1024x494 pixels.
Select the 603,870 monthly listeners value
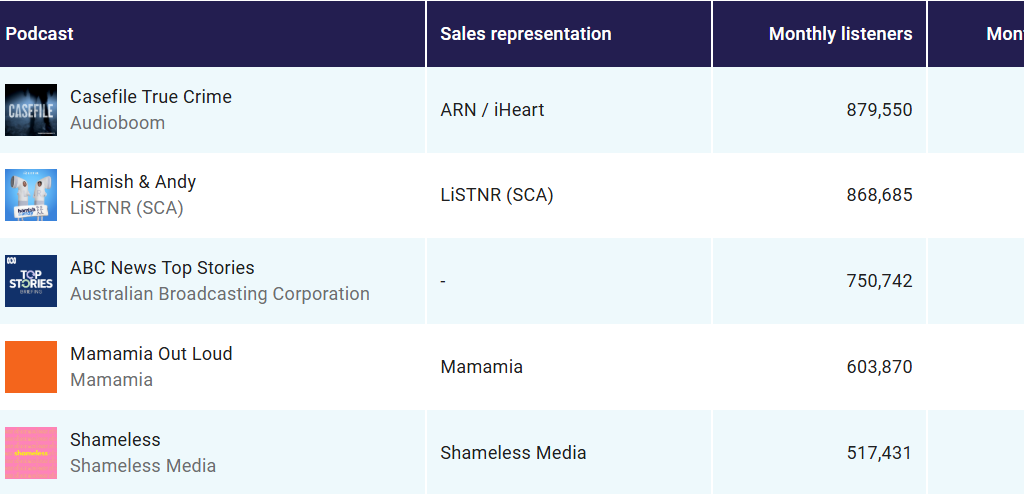click(x=879, y=367)
